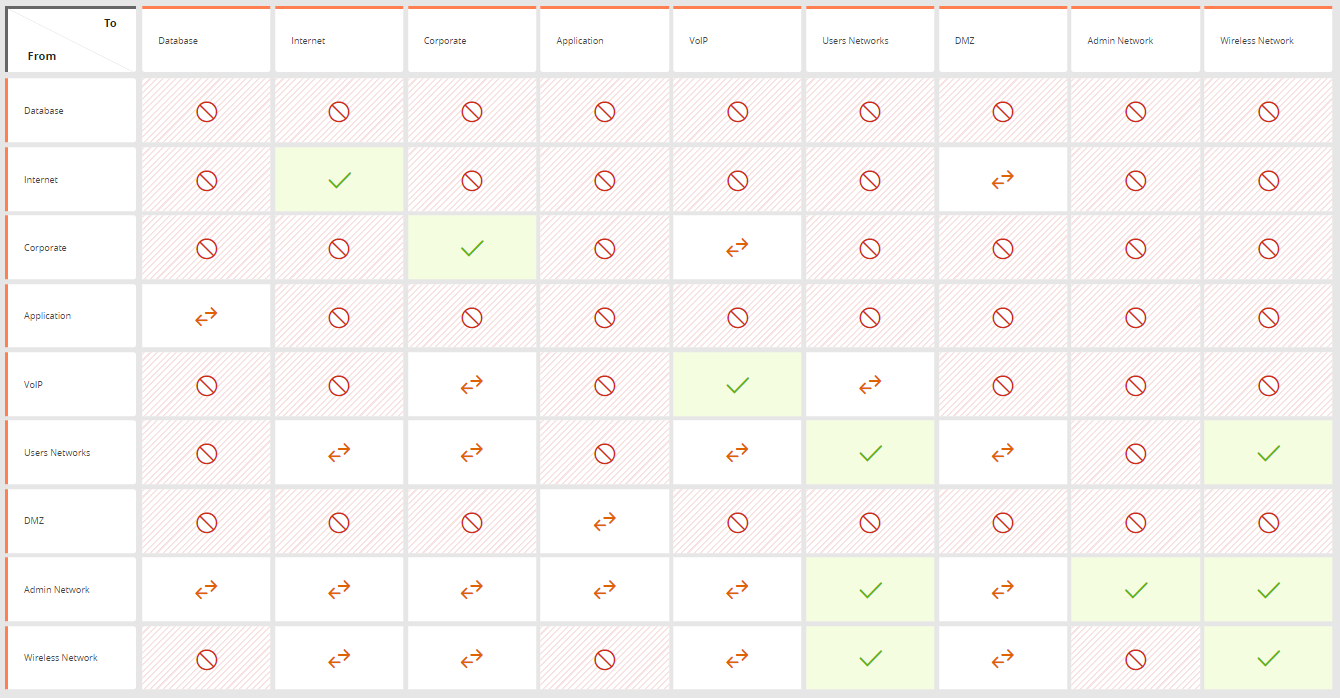Click the To/From corner cell
The image size is (1340, 698).
(x=70, y=40)
